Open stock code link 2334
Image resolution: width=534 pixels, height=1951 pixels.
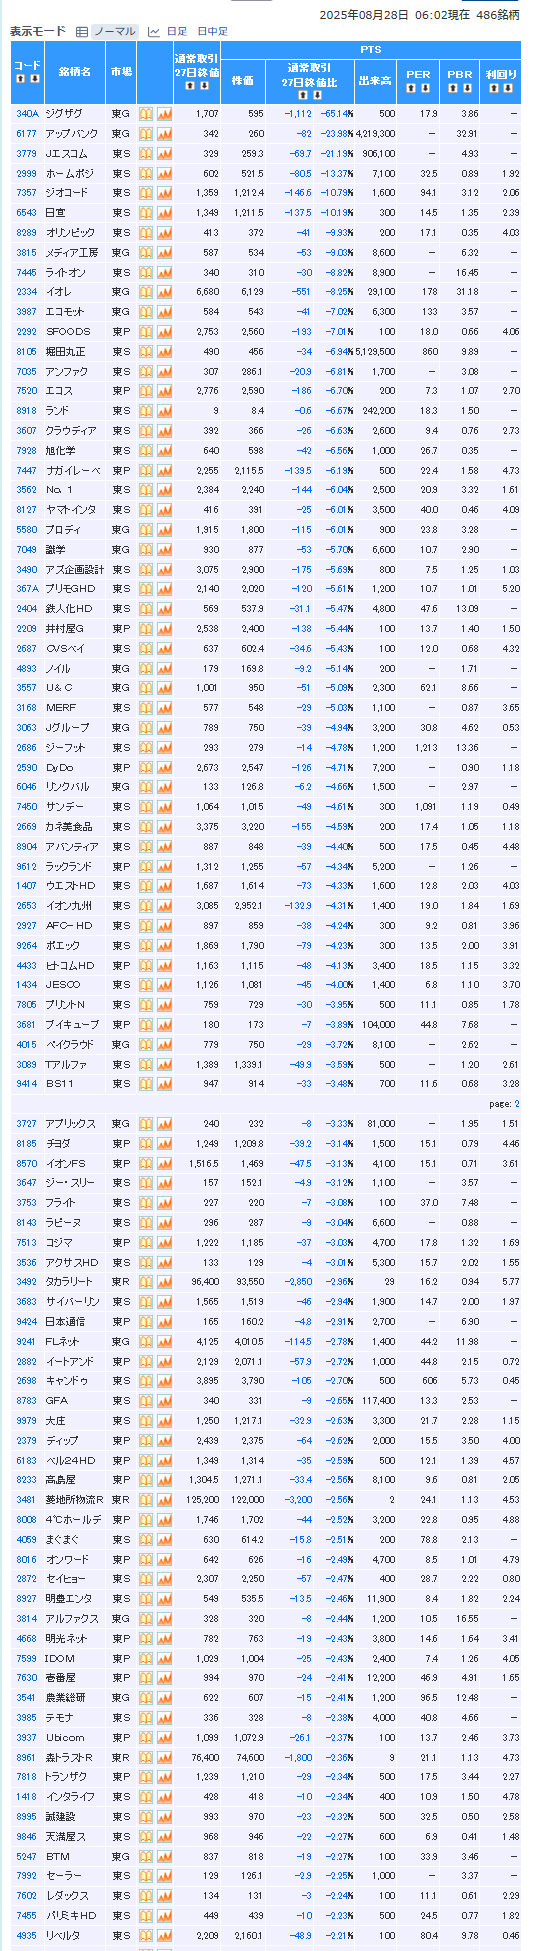tap(27, 292)
